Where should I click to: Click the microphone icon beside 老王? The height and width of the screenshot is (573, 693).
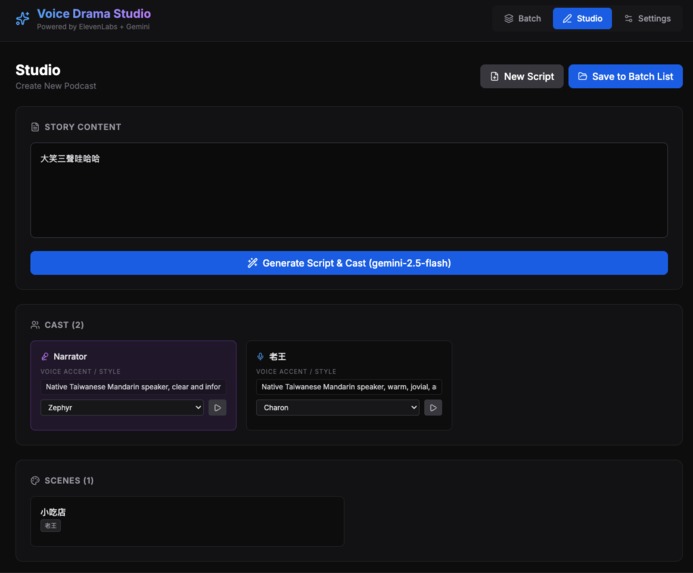click(x=260, y=356)
